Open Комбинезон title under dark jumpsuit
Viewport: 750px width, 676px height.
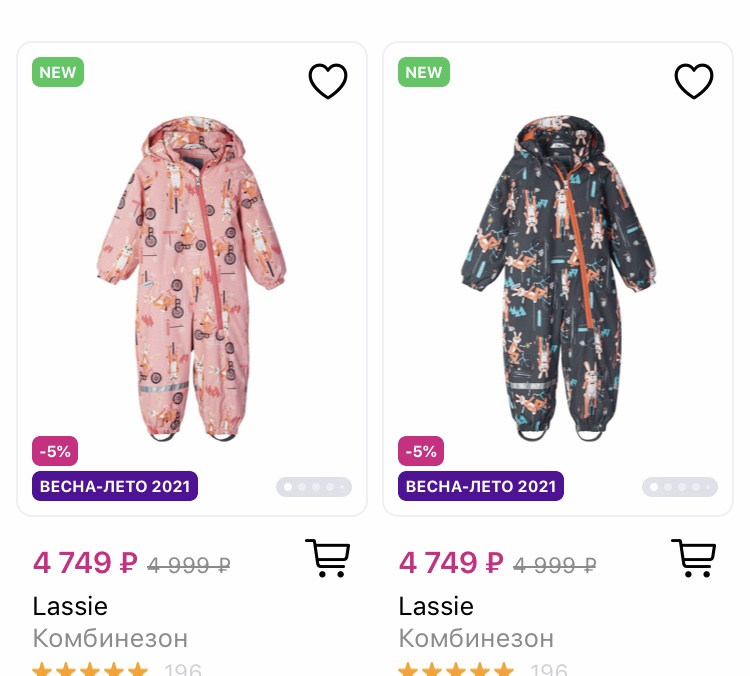(x=476, y=638)
